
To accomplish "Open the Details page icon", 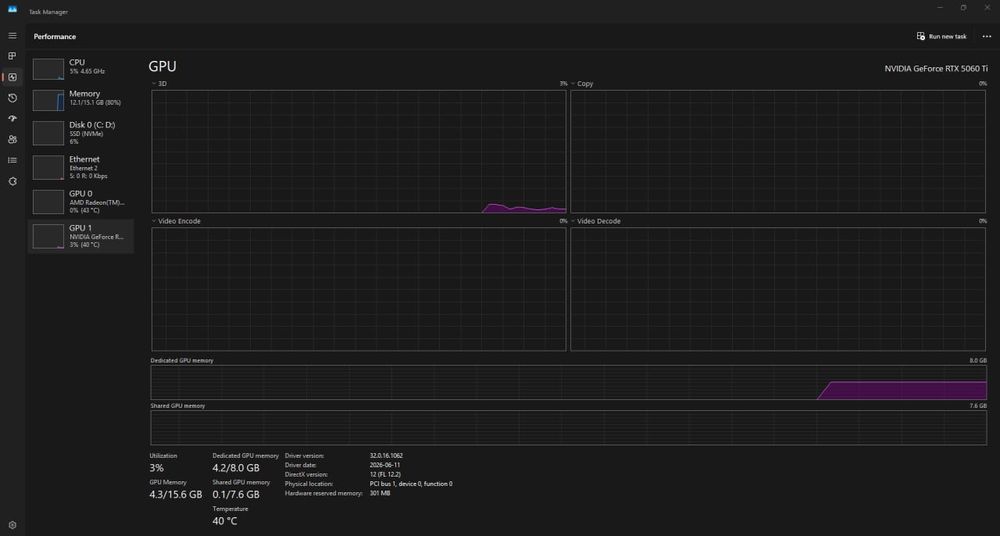I will point(12,160).
